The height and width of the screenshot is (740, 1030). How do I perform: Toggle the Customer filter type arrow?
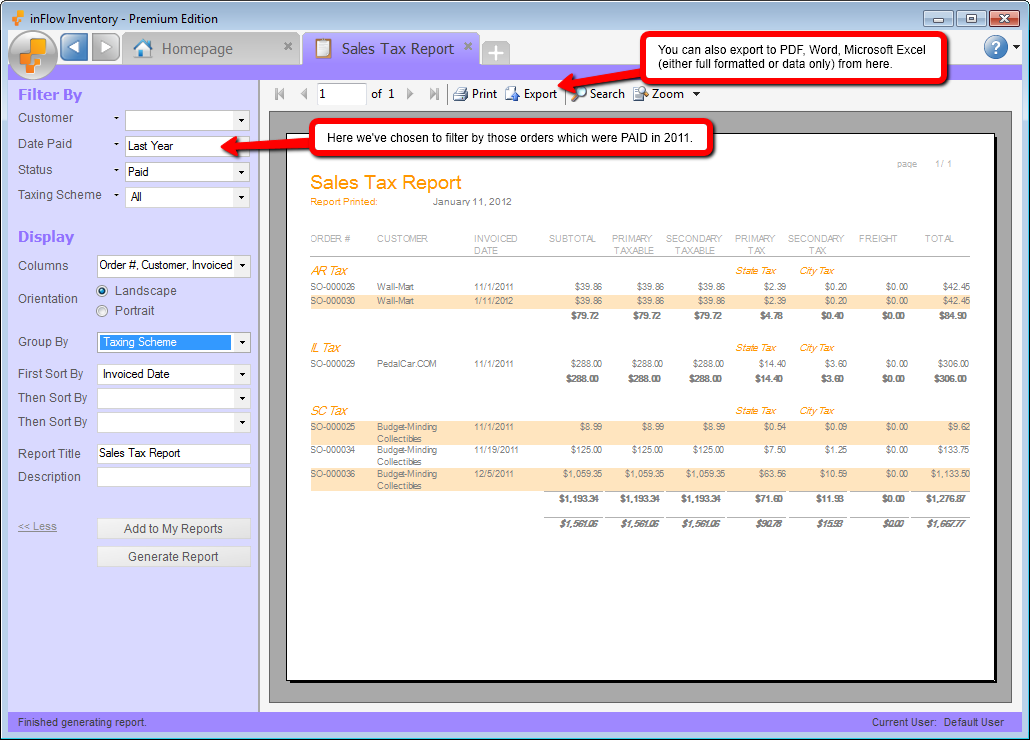tap(116, 118)
